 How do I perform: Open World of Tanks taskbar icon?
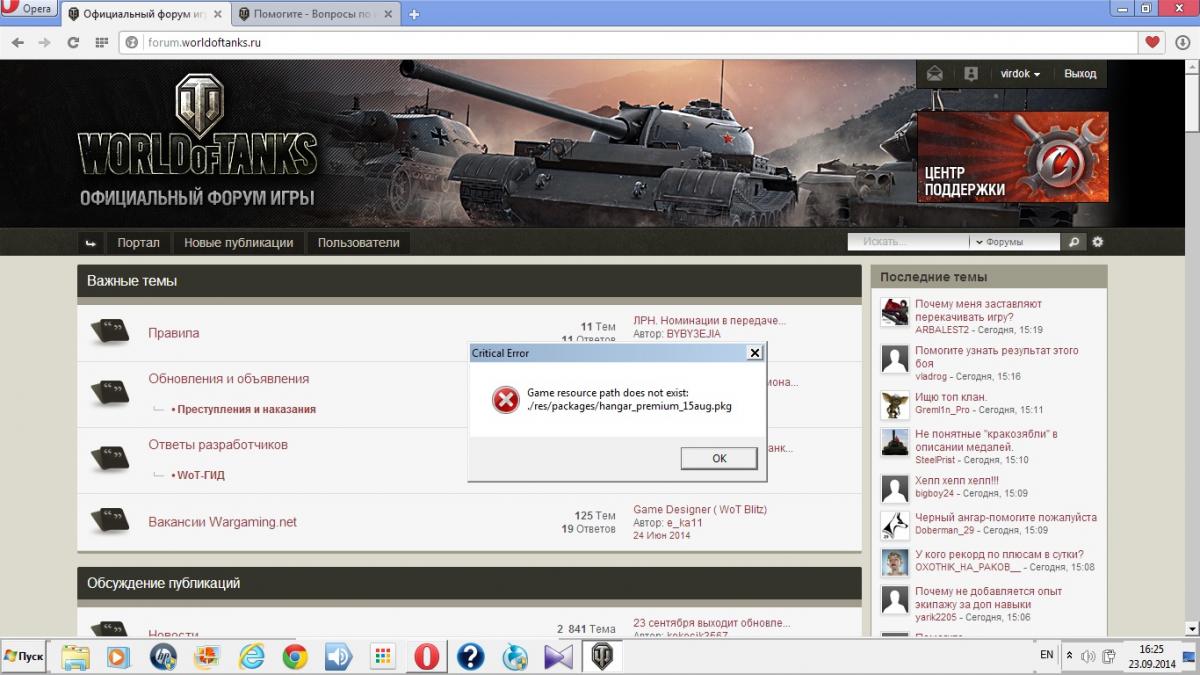602,656
